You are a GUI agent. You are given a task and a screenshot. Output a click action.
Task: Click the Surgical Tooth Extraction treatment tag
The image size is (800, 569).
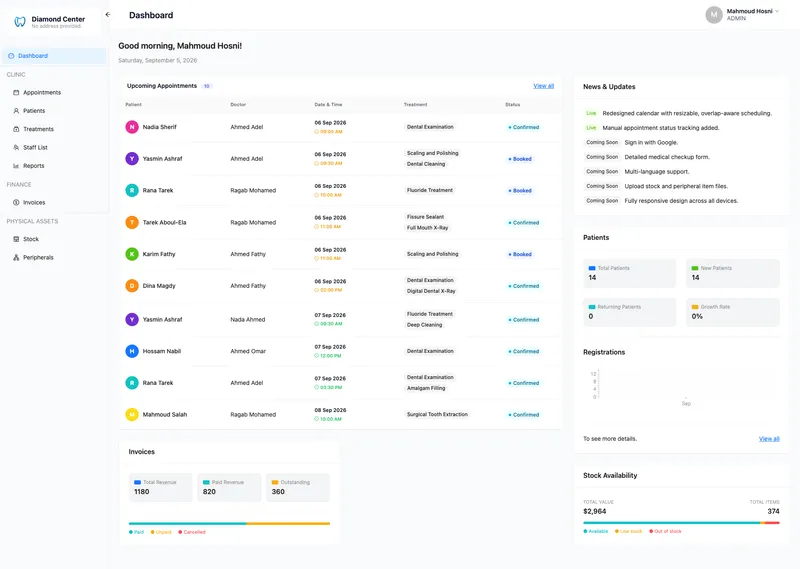[437, 414]
